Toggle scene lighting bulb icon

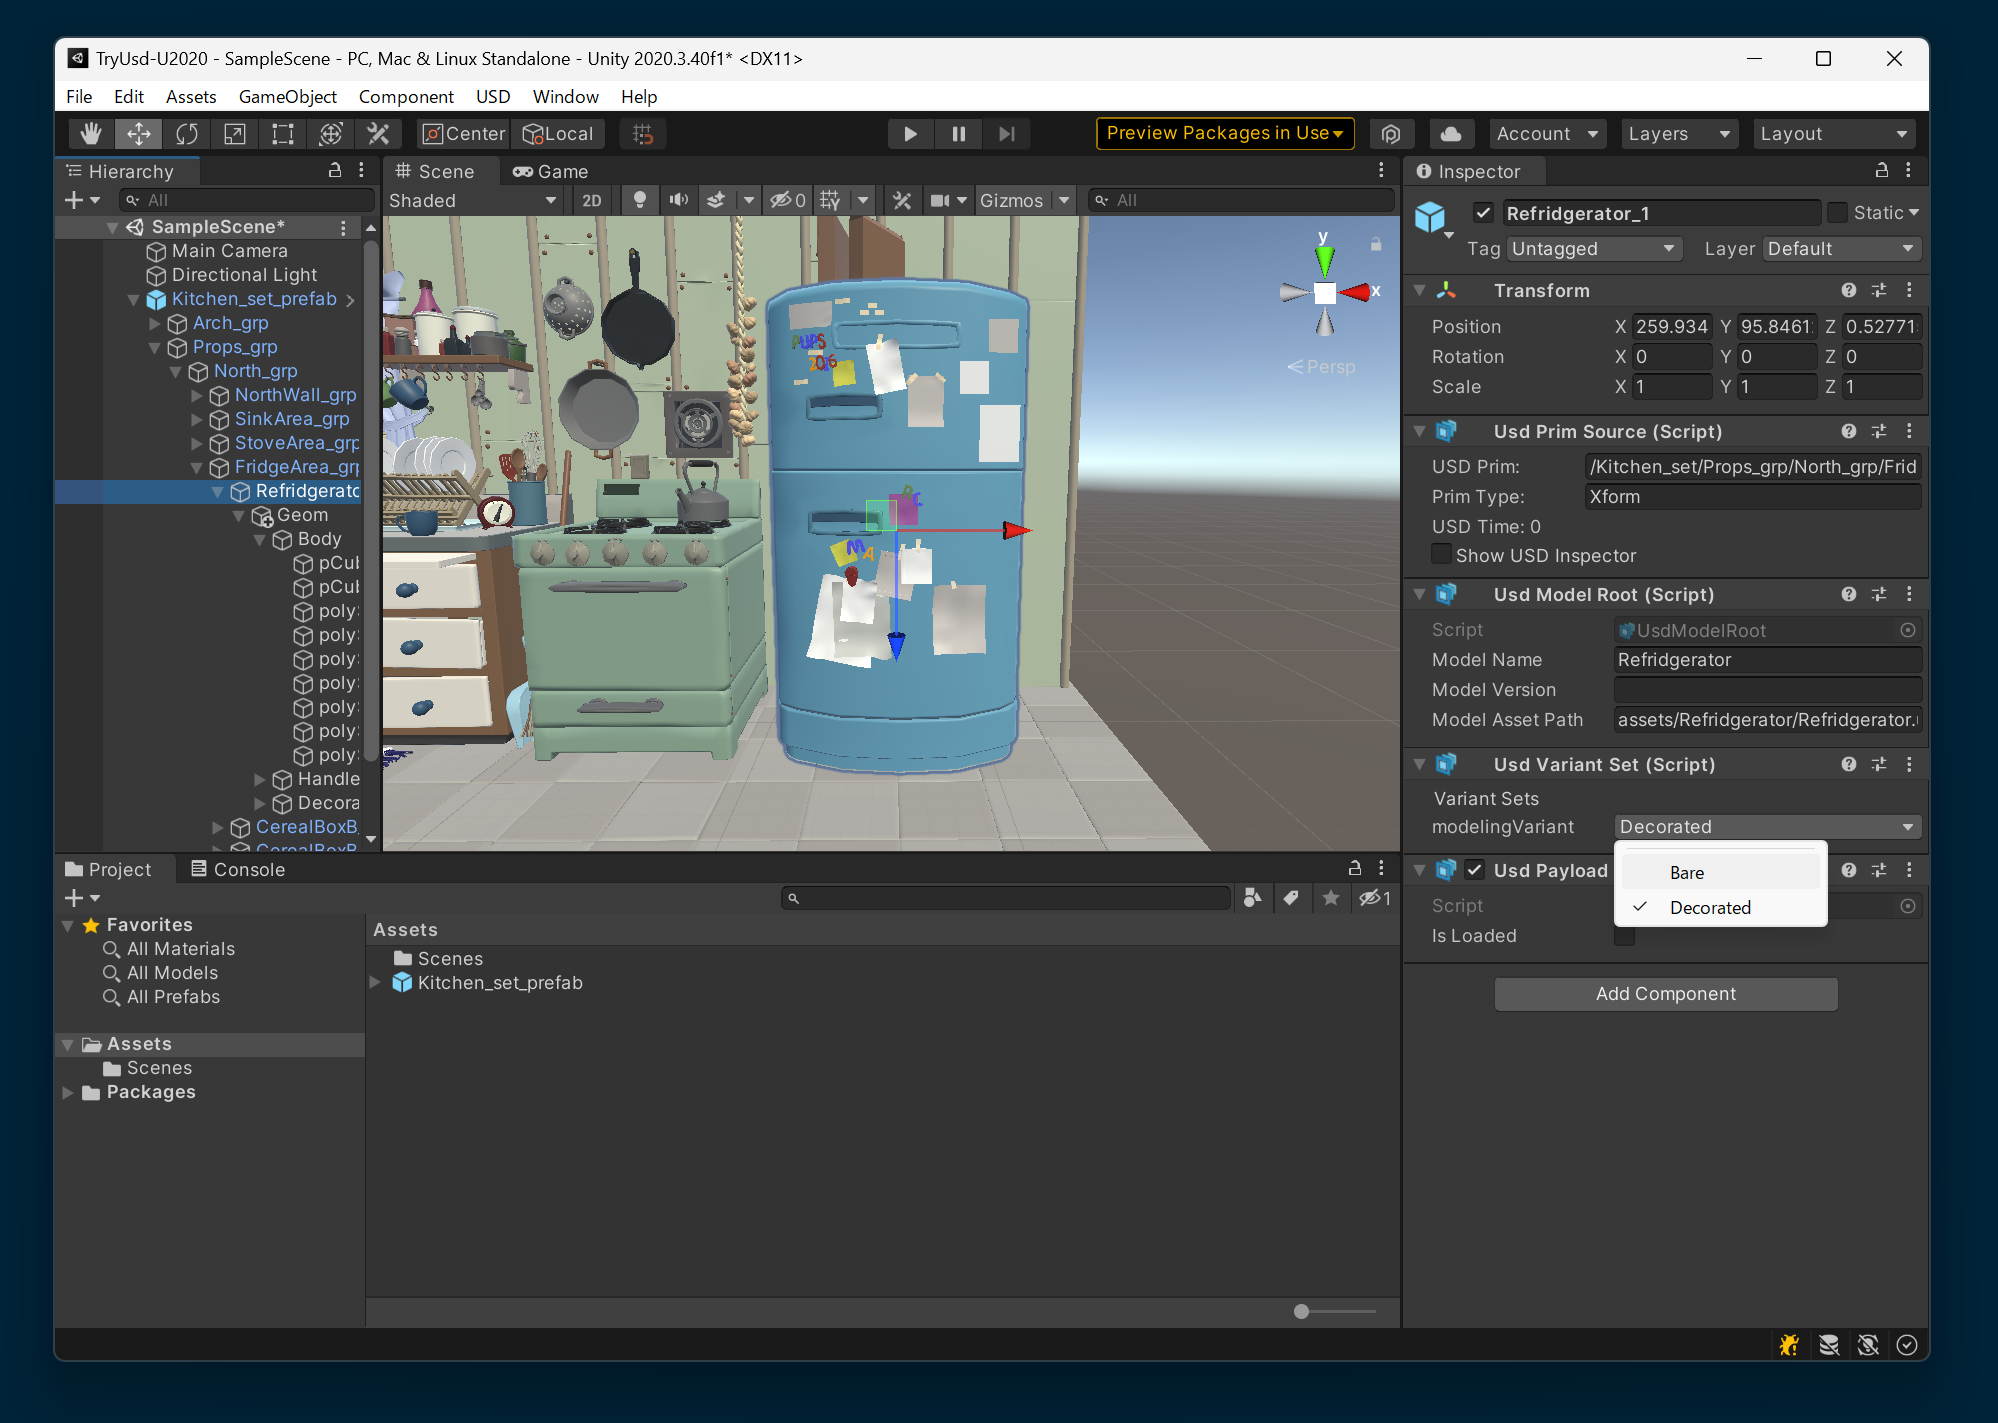(x=640, y=200)
